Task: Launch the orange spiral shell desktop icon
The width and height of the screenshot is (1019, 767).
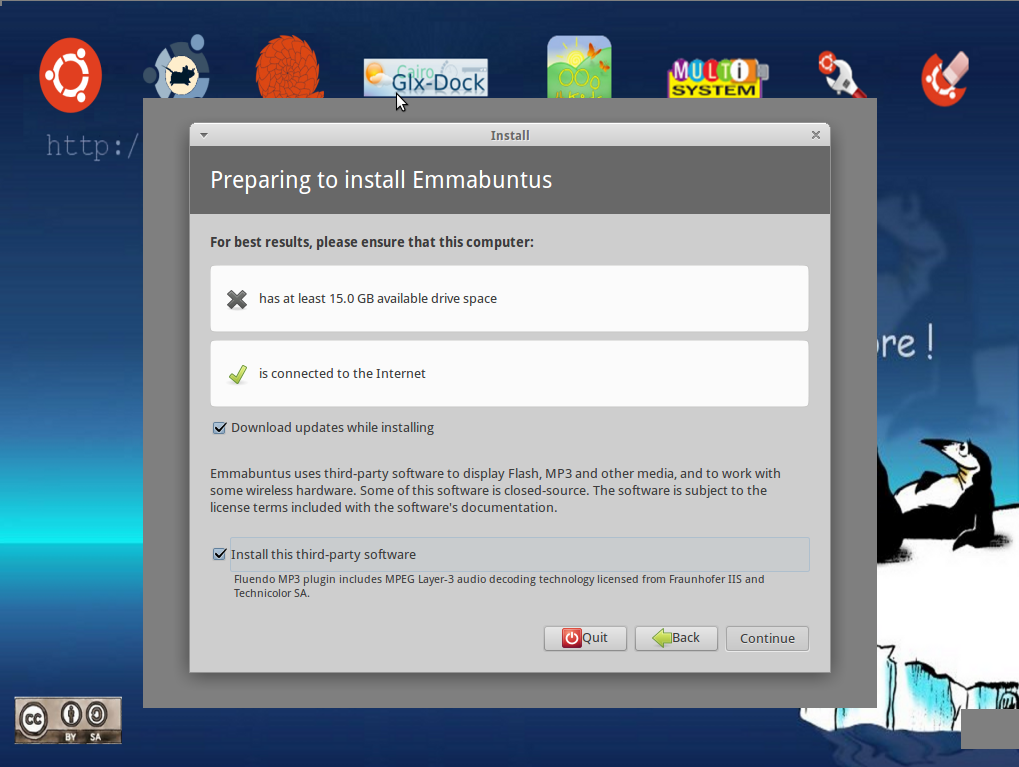Action: (x=288, y=67)
